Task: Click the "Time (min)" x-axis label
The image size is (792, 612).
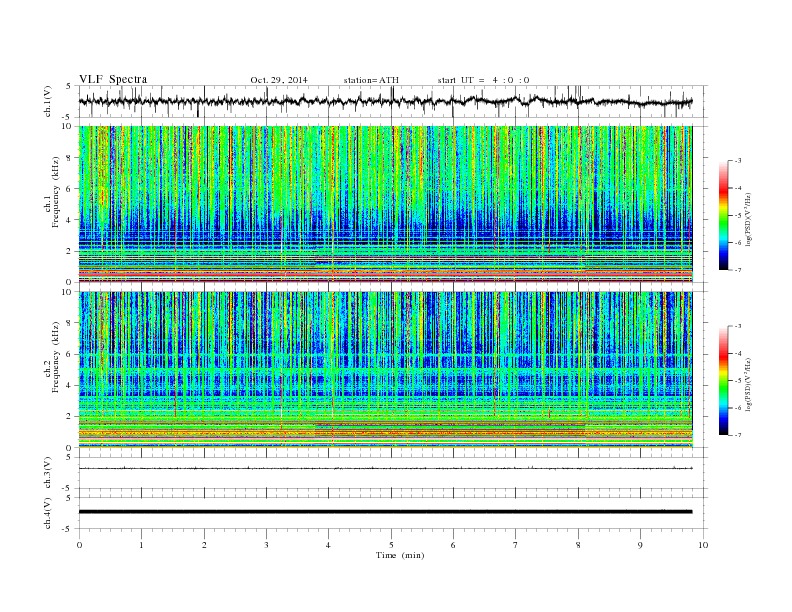Action: pyautogui.click(x=400, y=555)
